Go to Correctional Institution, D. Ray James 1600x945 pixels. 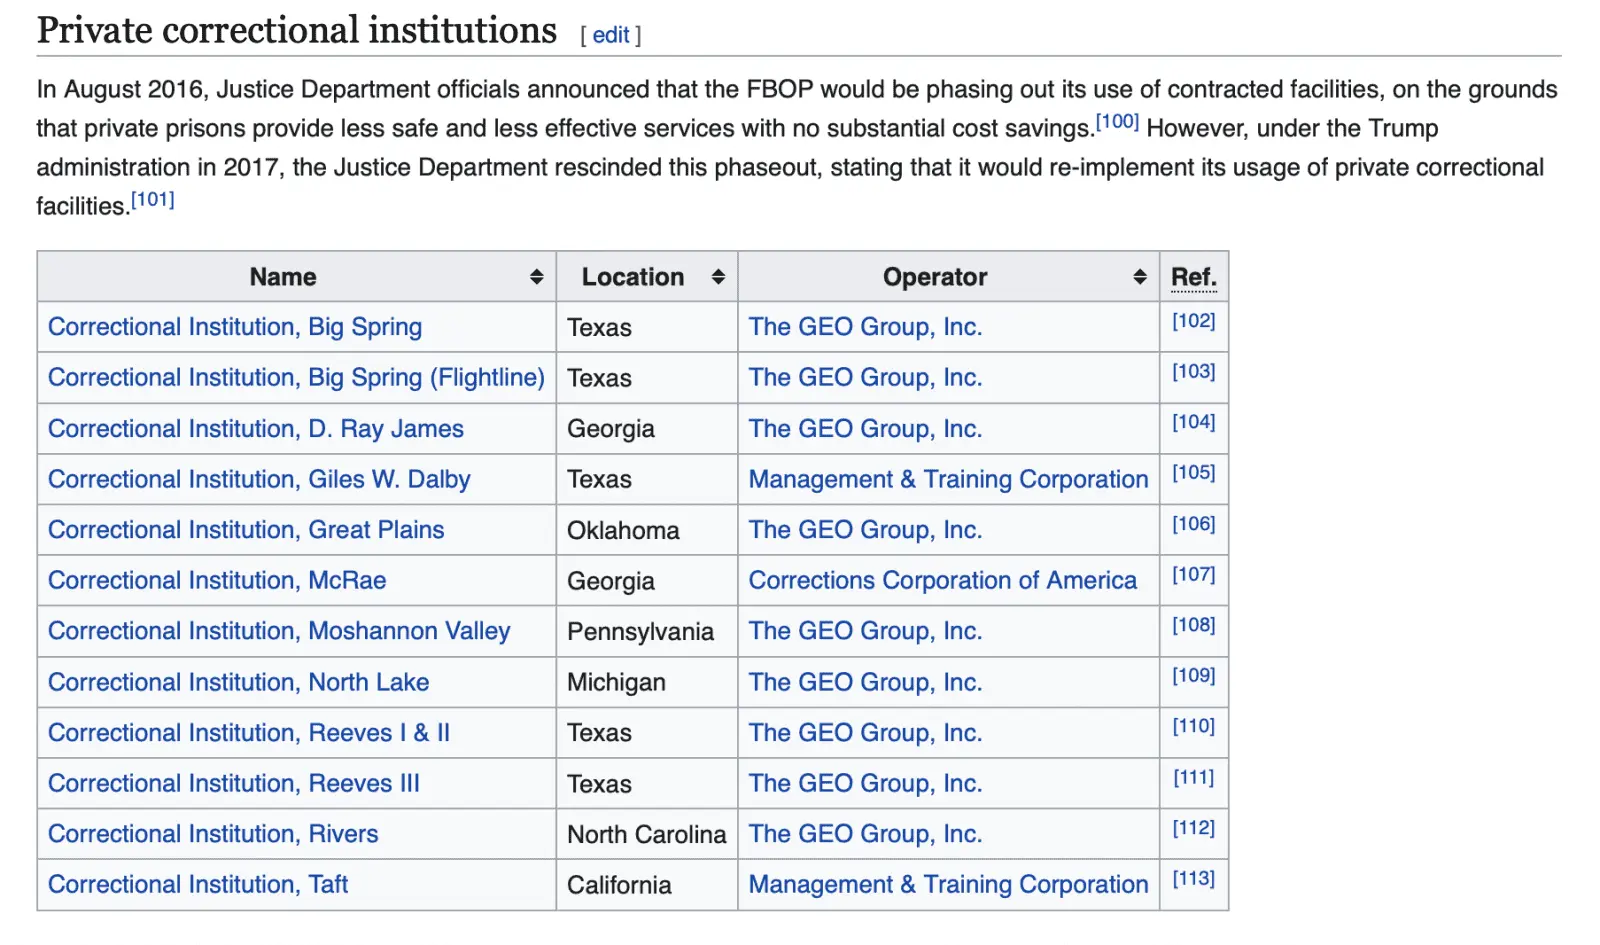tap(256, 429)
